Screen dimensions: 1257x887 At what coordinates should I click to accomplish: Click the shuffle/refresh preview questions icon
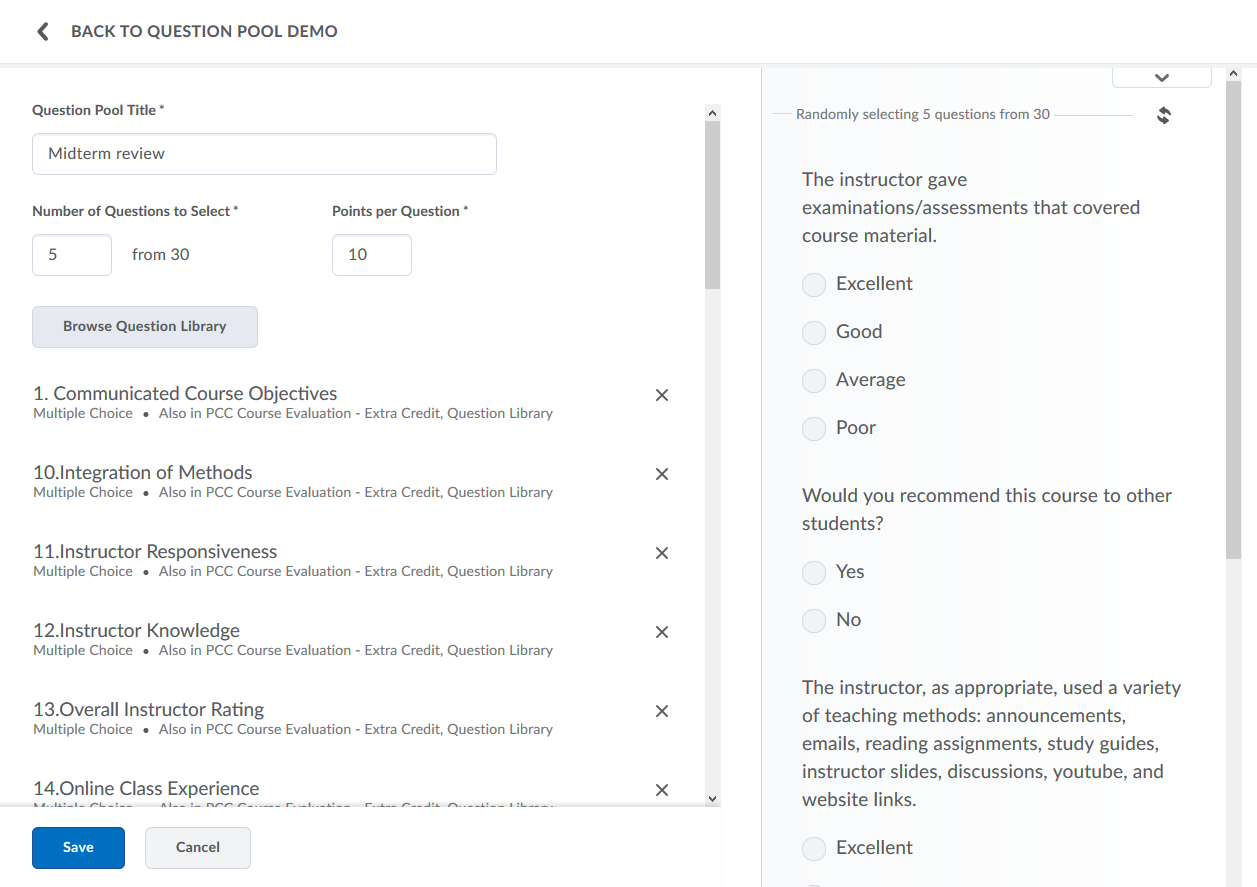tap(1163, 115)
